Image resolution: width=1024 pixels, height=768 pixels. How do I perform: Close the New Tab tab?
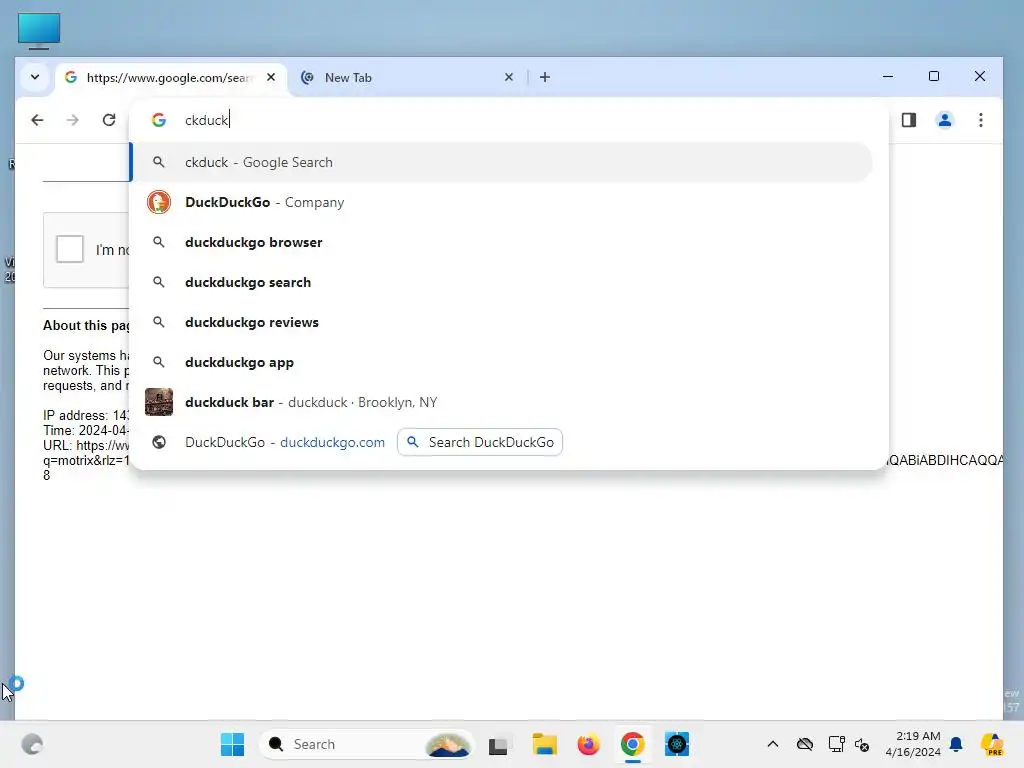click(509, 77)
